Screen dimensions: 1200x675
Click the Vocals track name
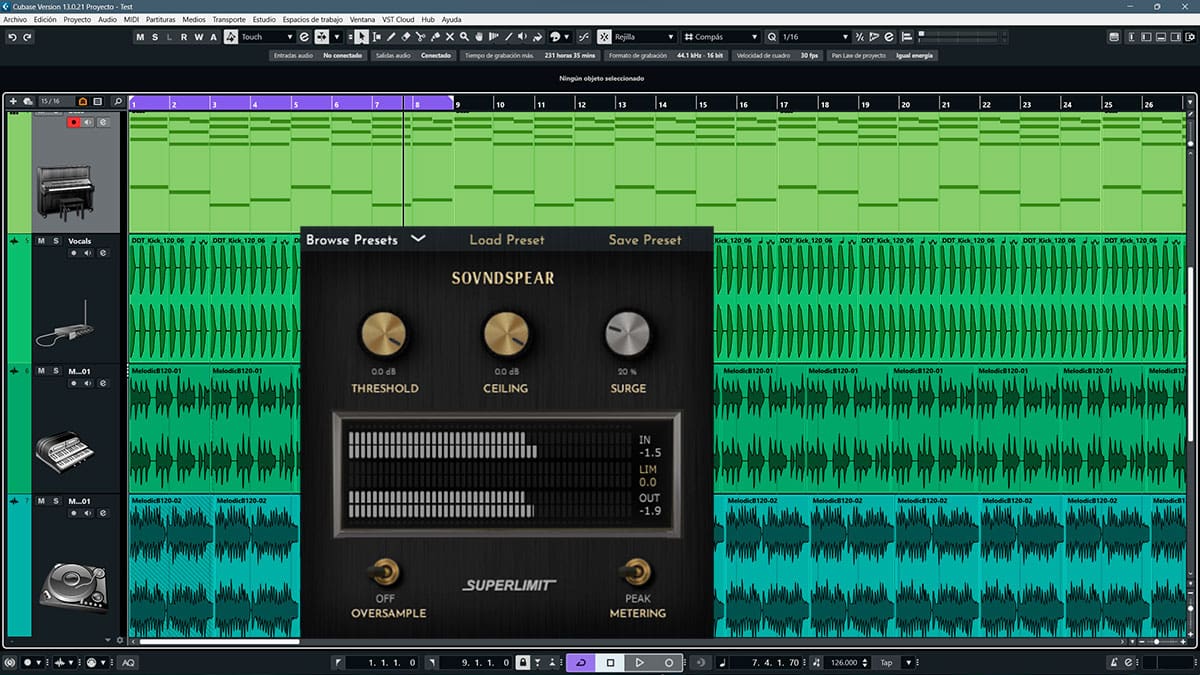tap(79, 241)
